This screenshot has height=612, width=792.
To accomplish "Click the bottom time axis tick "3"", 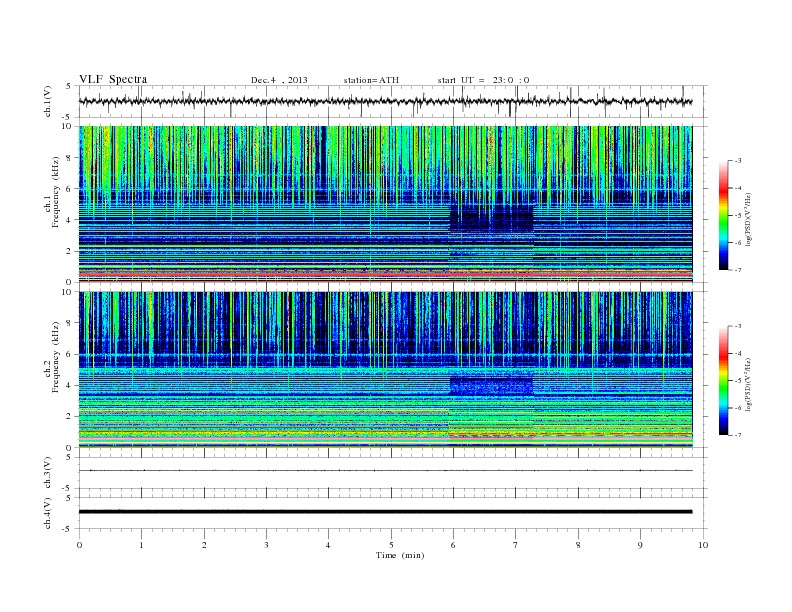I will tap(266, 545).
